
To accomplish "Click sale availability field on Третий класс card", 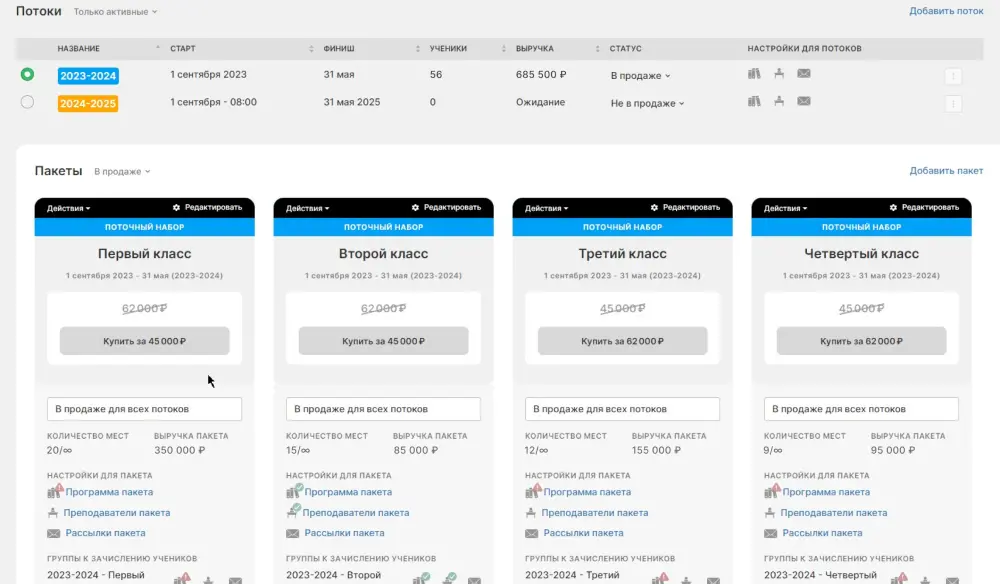I will (622, 409).
